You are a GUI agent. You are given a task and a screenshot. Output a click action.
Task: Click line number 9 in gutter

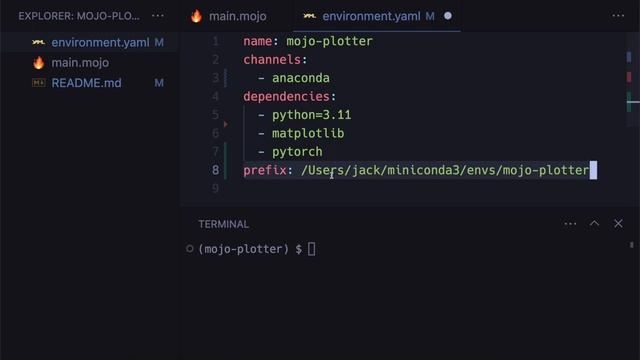(x=216, y=189)
